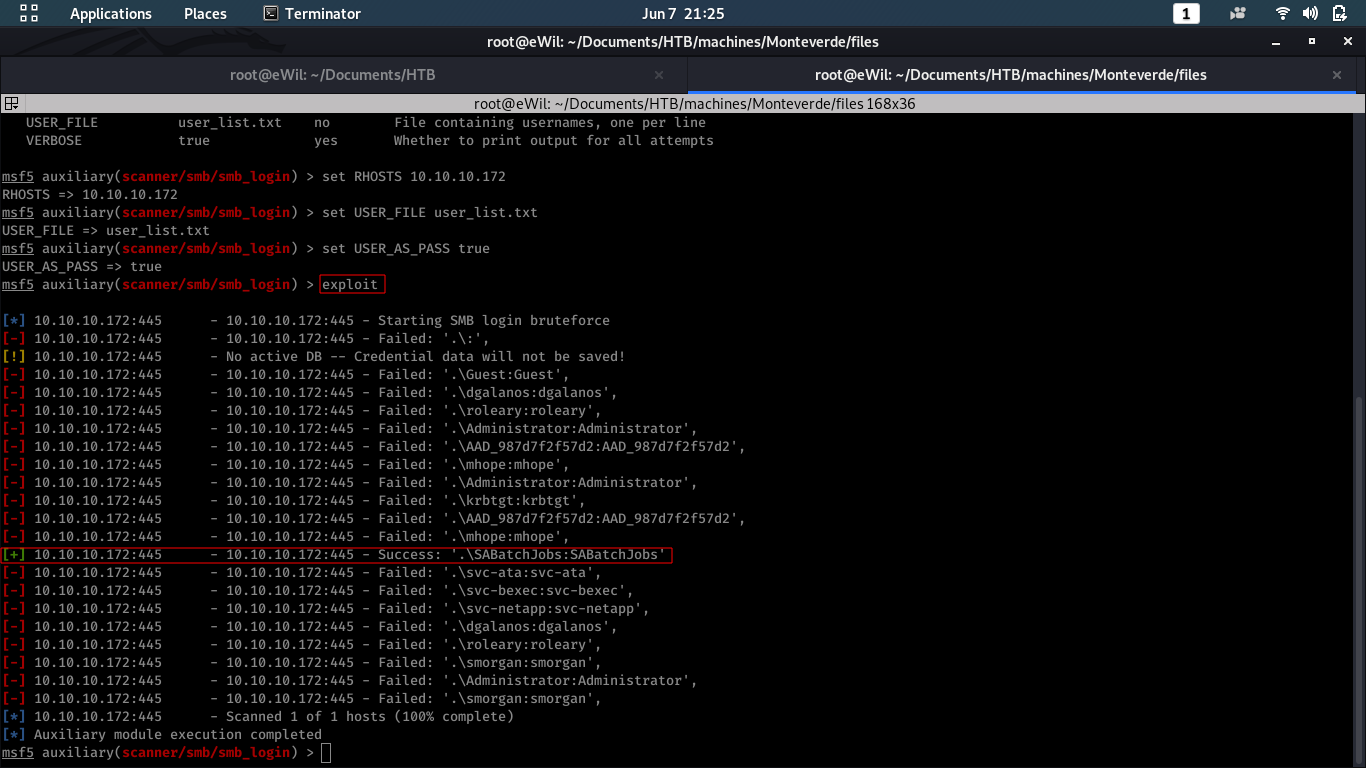The image size is (1366, 768).
Task: Close the Monteverde/files tab with its x
Action: click(x=1337, y=75)
